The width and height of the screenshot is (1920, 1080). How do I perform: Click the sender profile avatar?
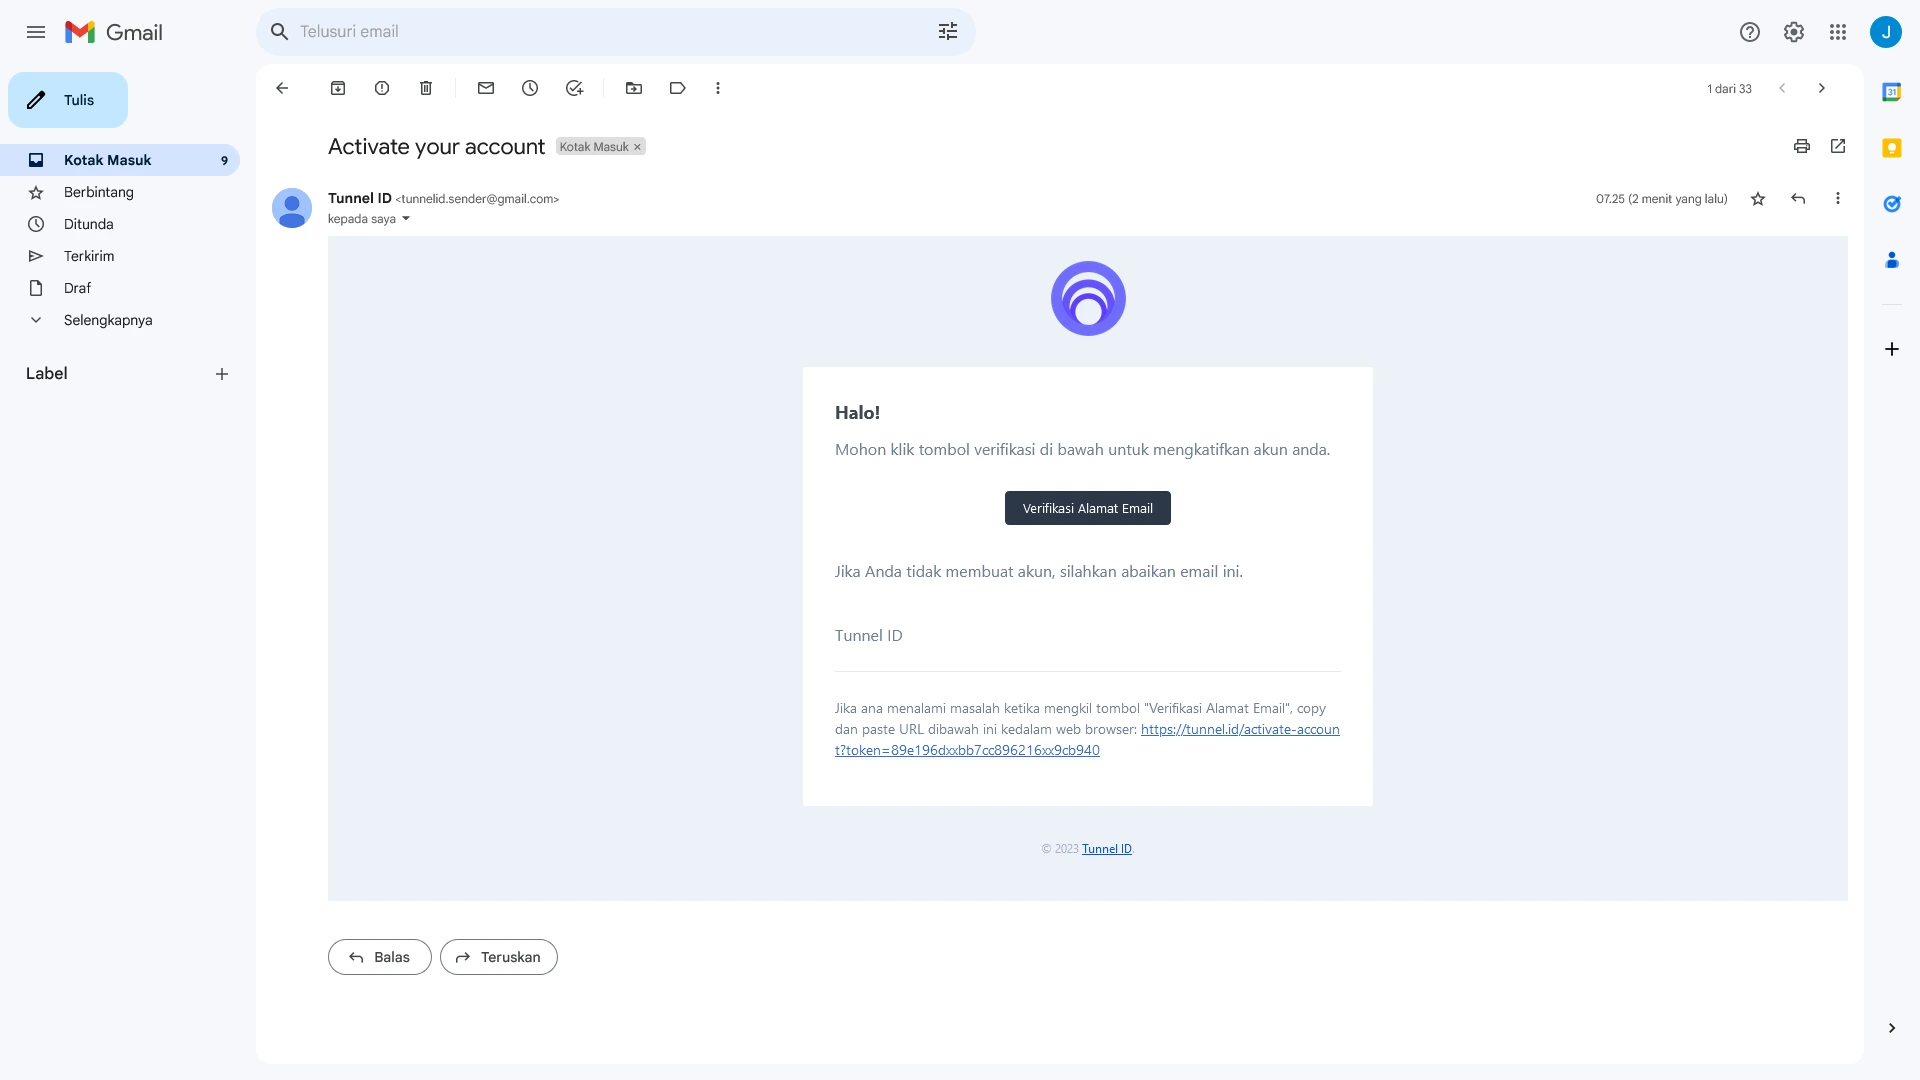(292, 208)
